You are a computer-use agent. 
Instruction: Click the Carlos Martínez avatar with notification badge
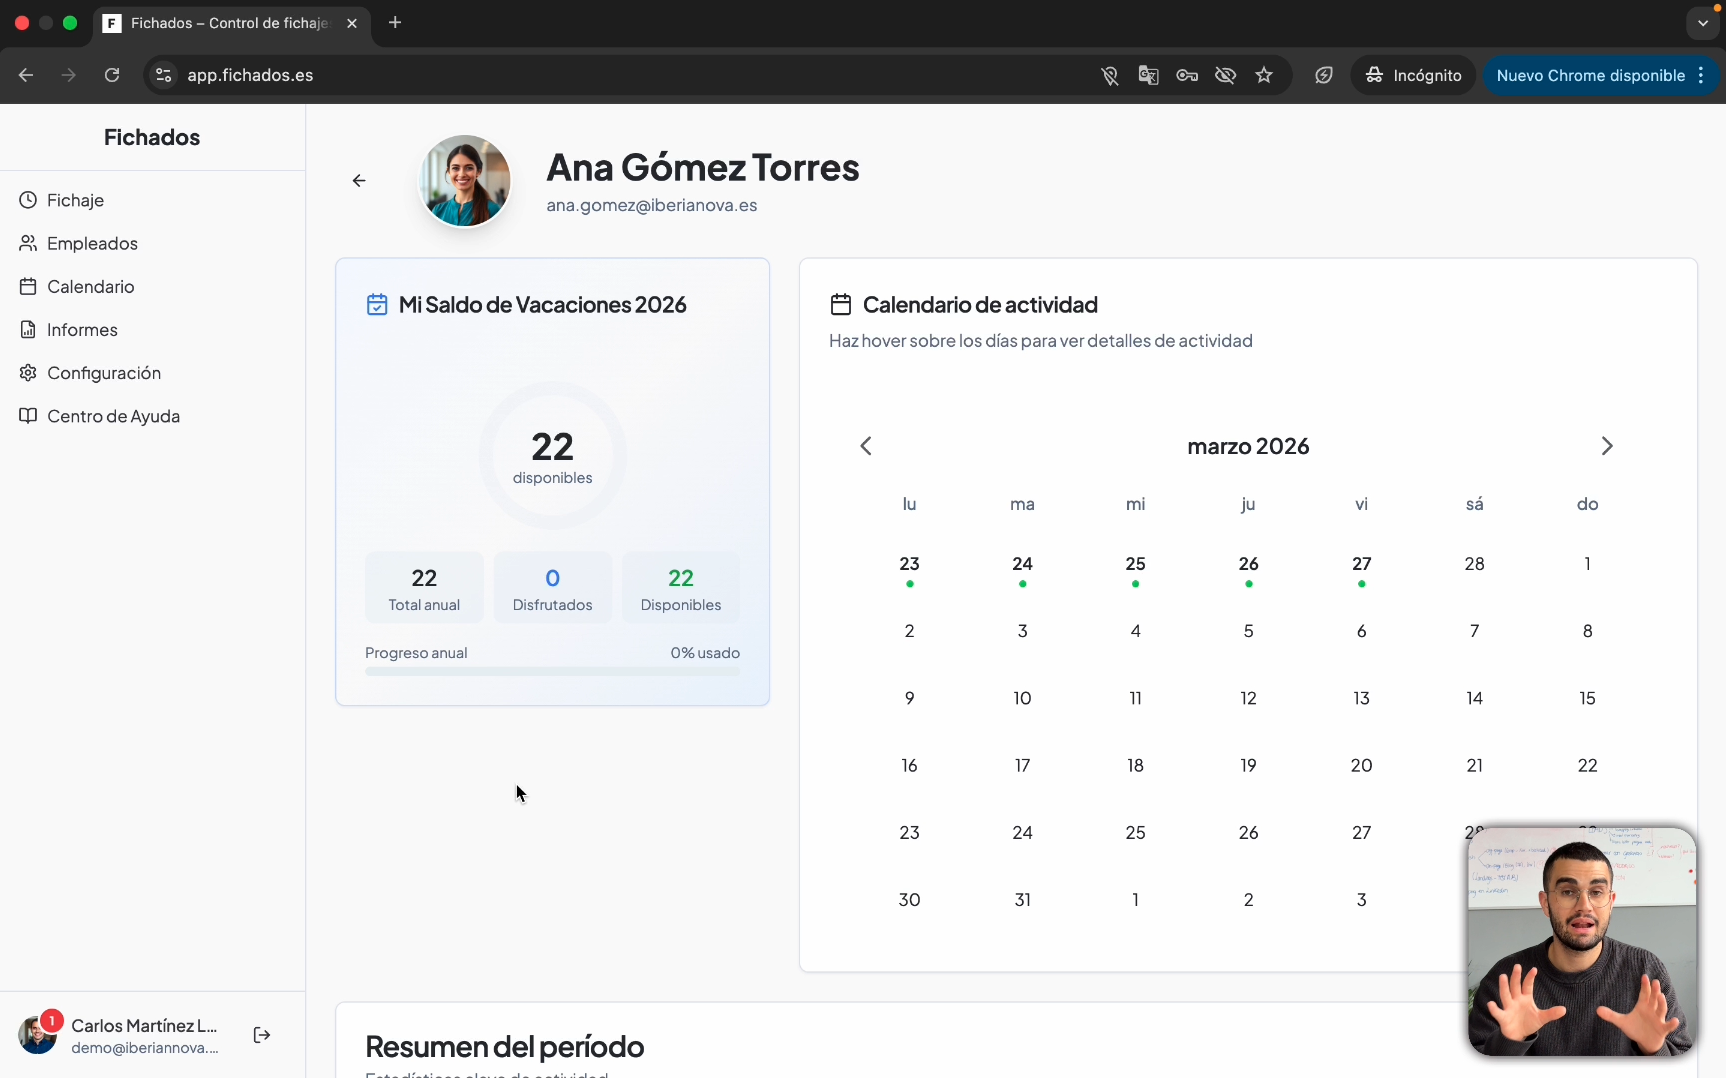tap(38, 1035)
